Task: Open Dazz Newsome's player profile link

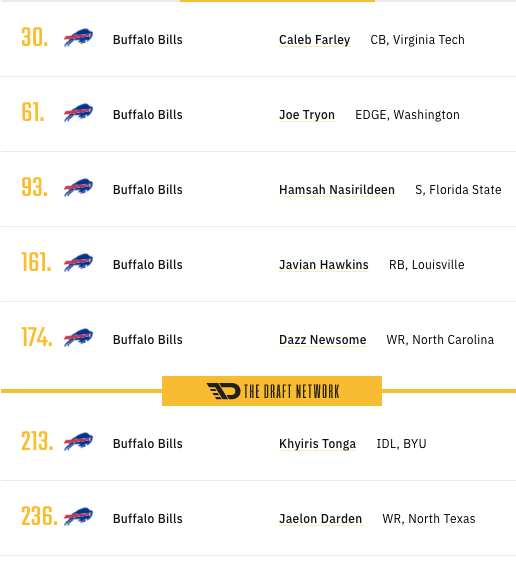Action: point(322,340)
